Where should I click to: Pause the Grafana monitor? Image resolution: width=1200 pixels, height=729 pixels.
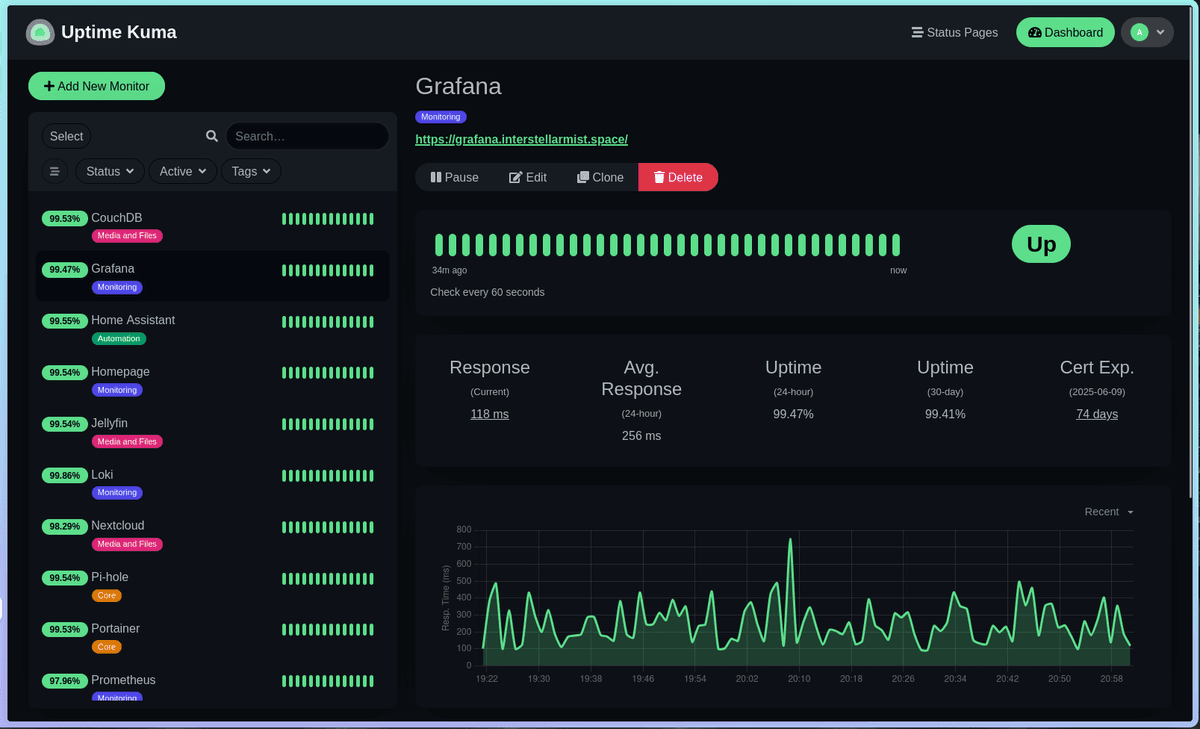(x=454, y=177)
